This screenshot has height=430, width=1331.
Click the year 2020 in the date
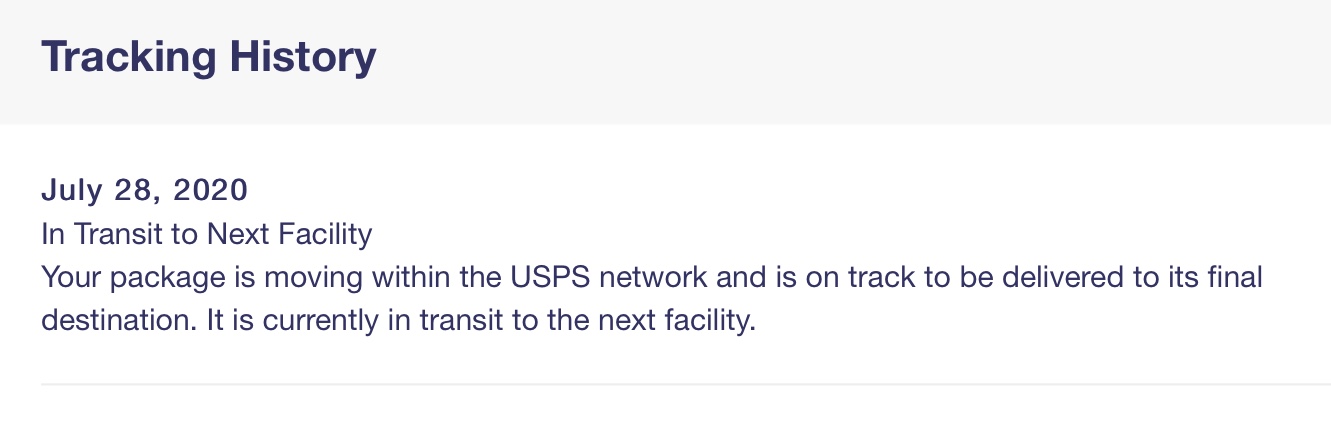coord(210,189)
